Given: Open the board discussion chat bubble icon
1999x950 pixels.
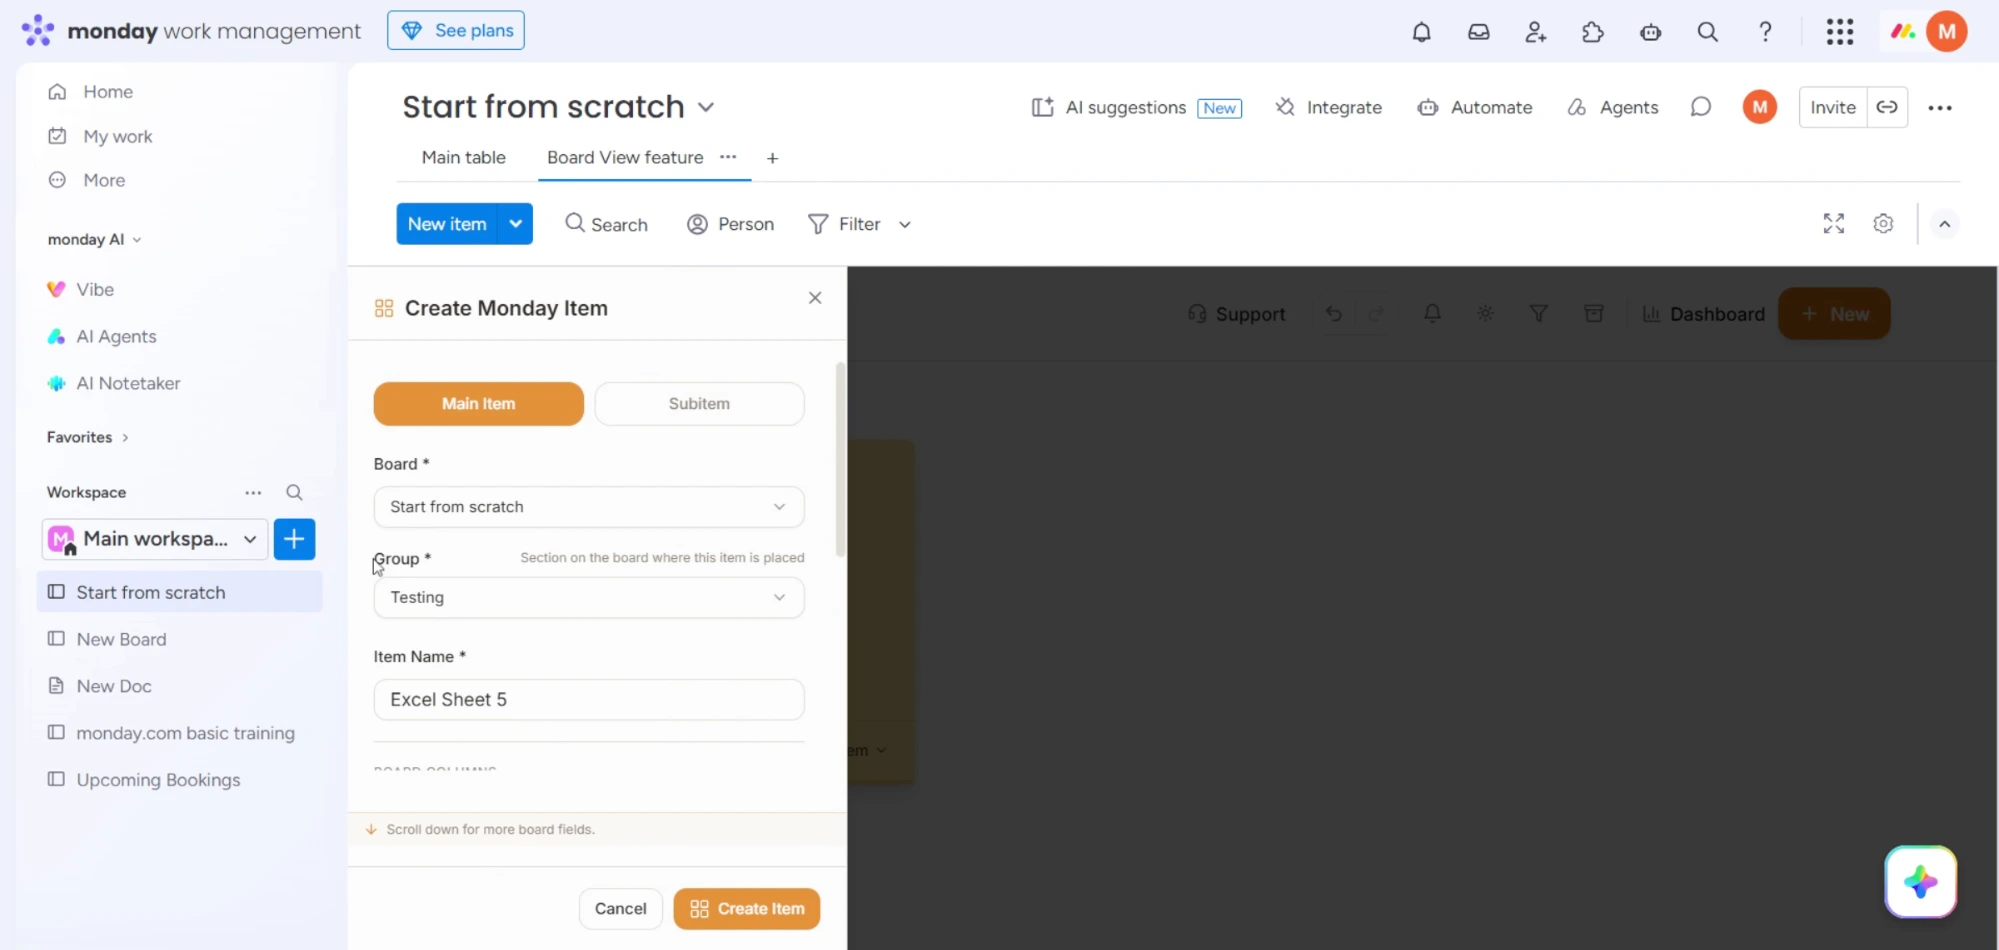Looking at the screenshot, I should tap(1700, 107).
